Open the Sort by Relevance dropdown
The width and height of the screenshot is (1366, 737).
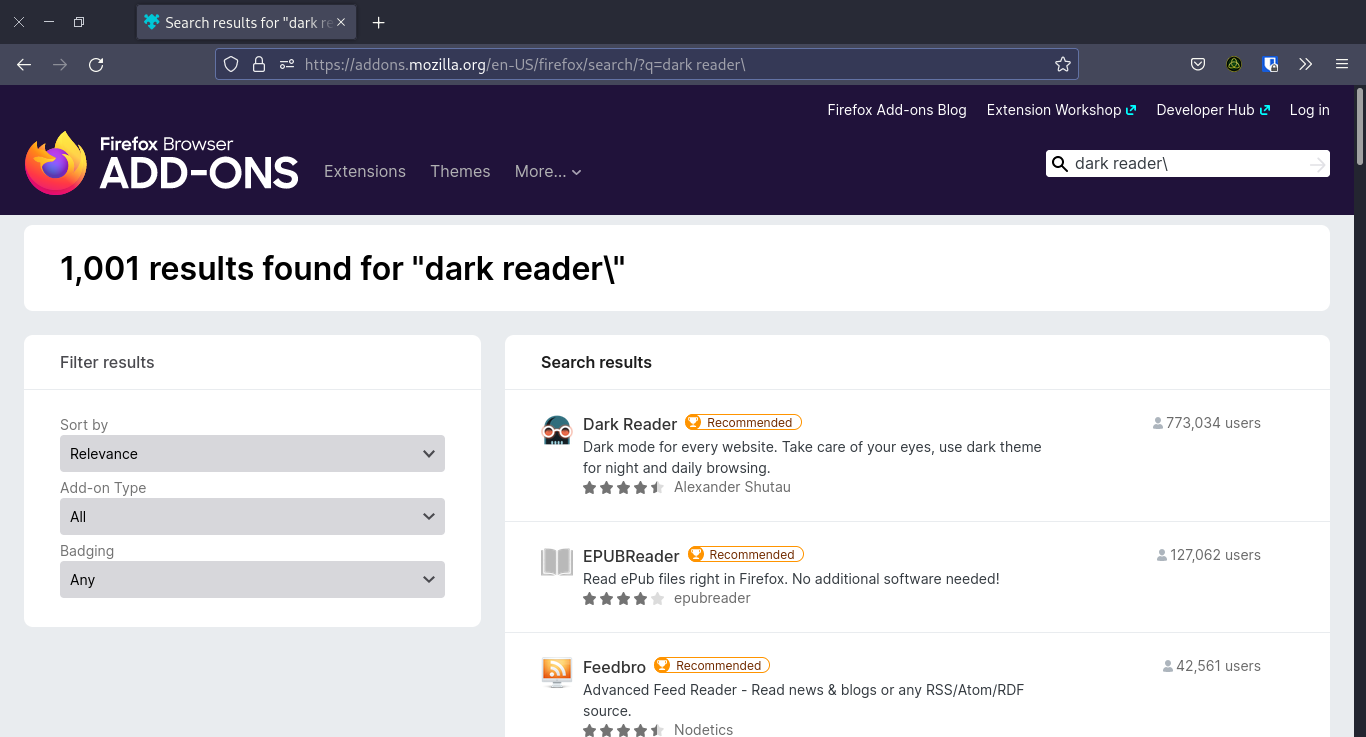[x=252, y=454]
